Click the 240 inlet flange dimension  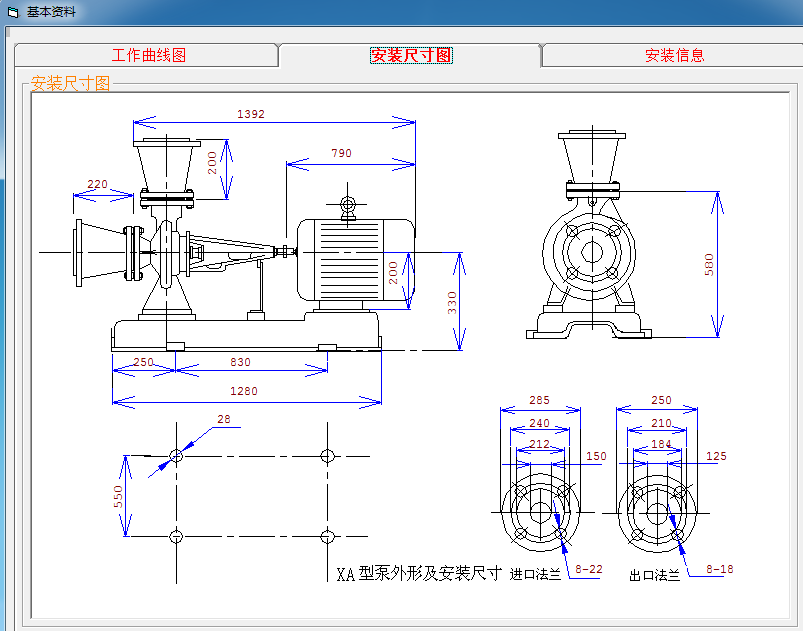point(539,423)
